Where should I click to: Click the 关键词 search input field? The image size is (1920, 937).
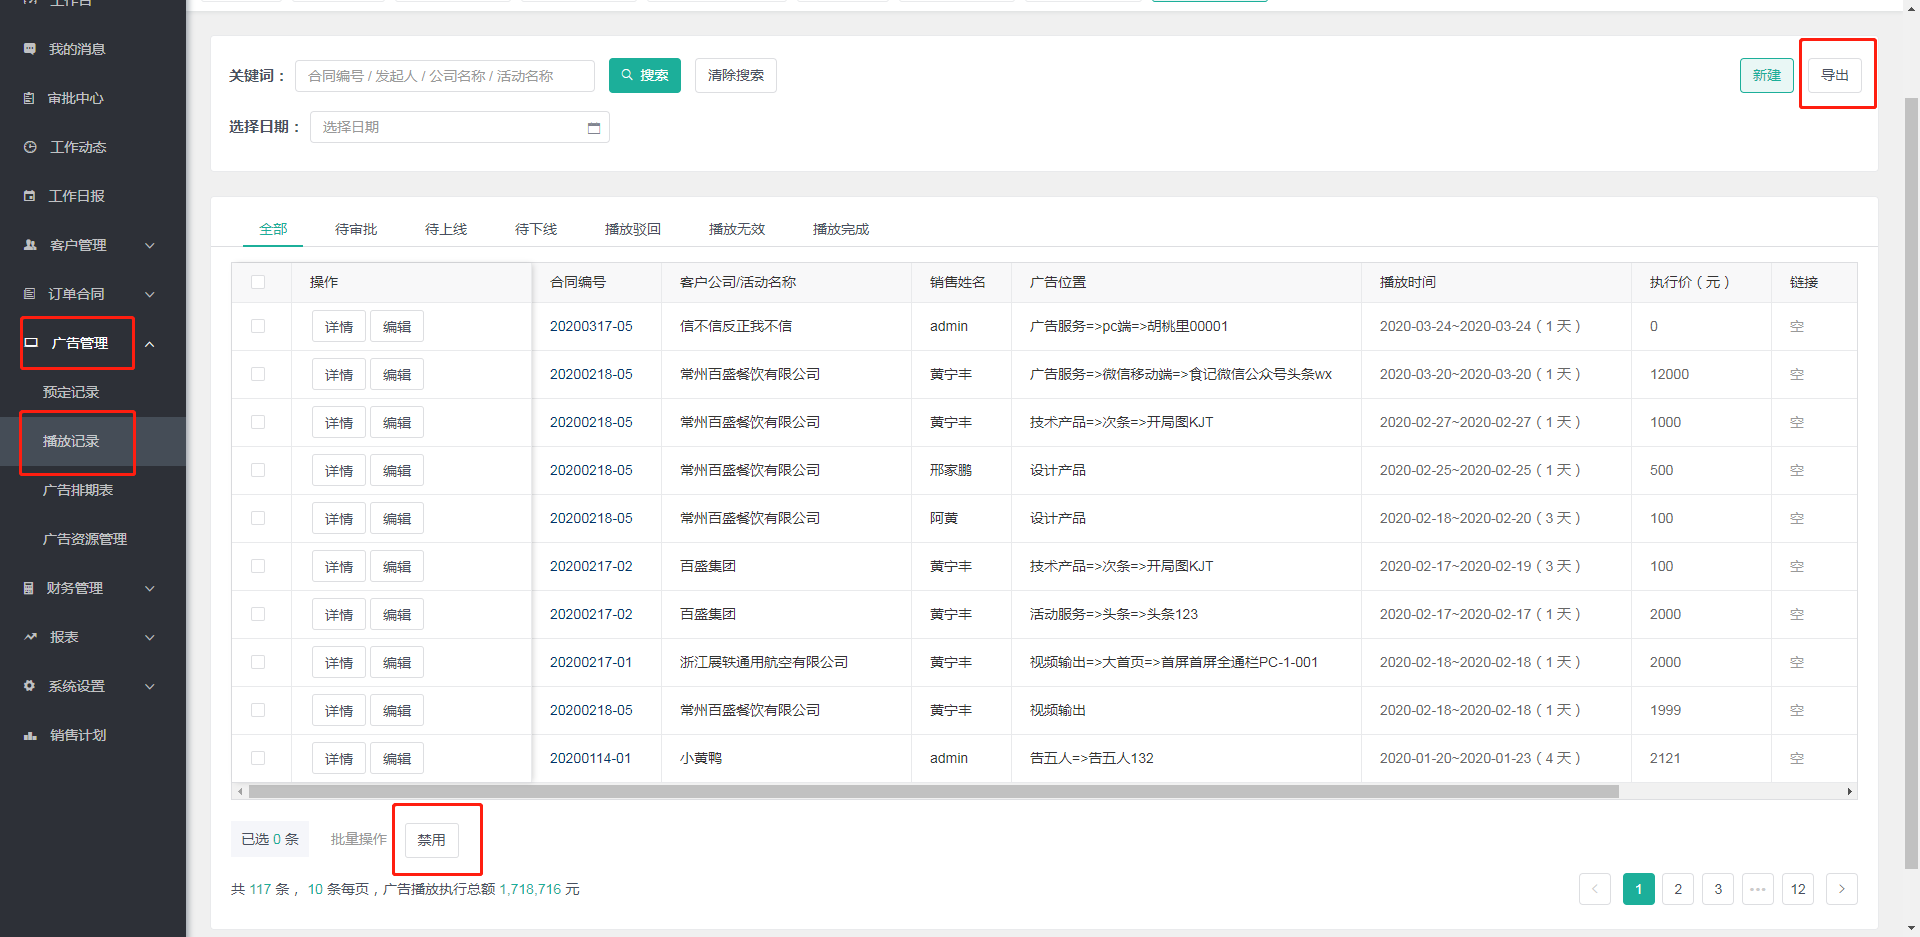445,76
